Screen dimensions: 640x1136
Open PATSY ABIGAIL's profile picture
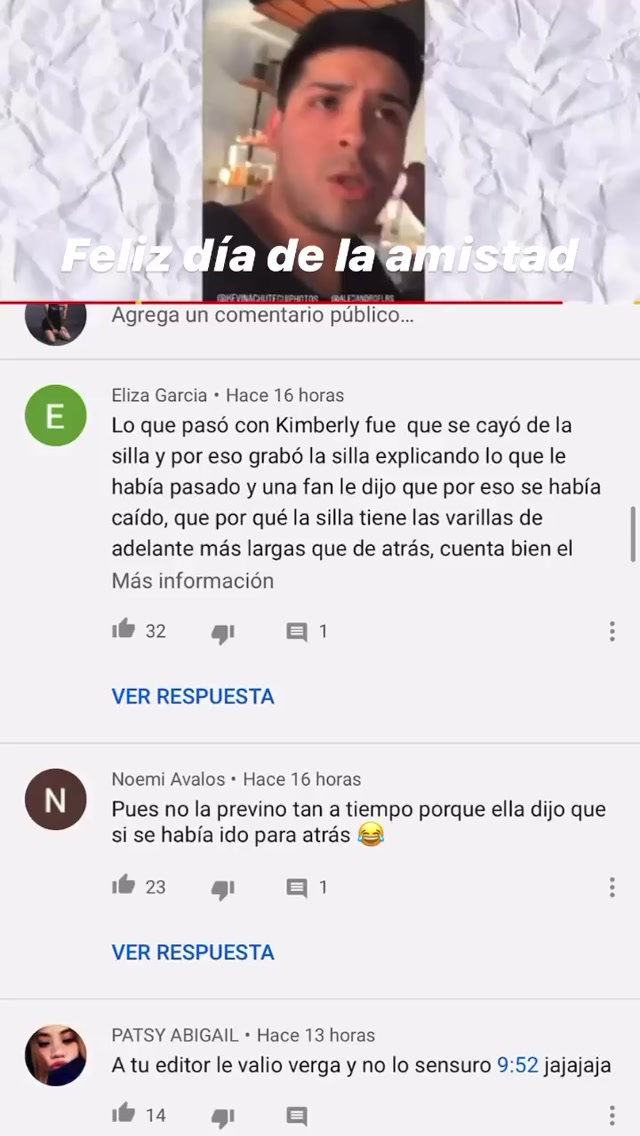click(56, 1055)
